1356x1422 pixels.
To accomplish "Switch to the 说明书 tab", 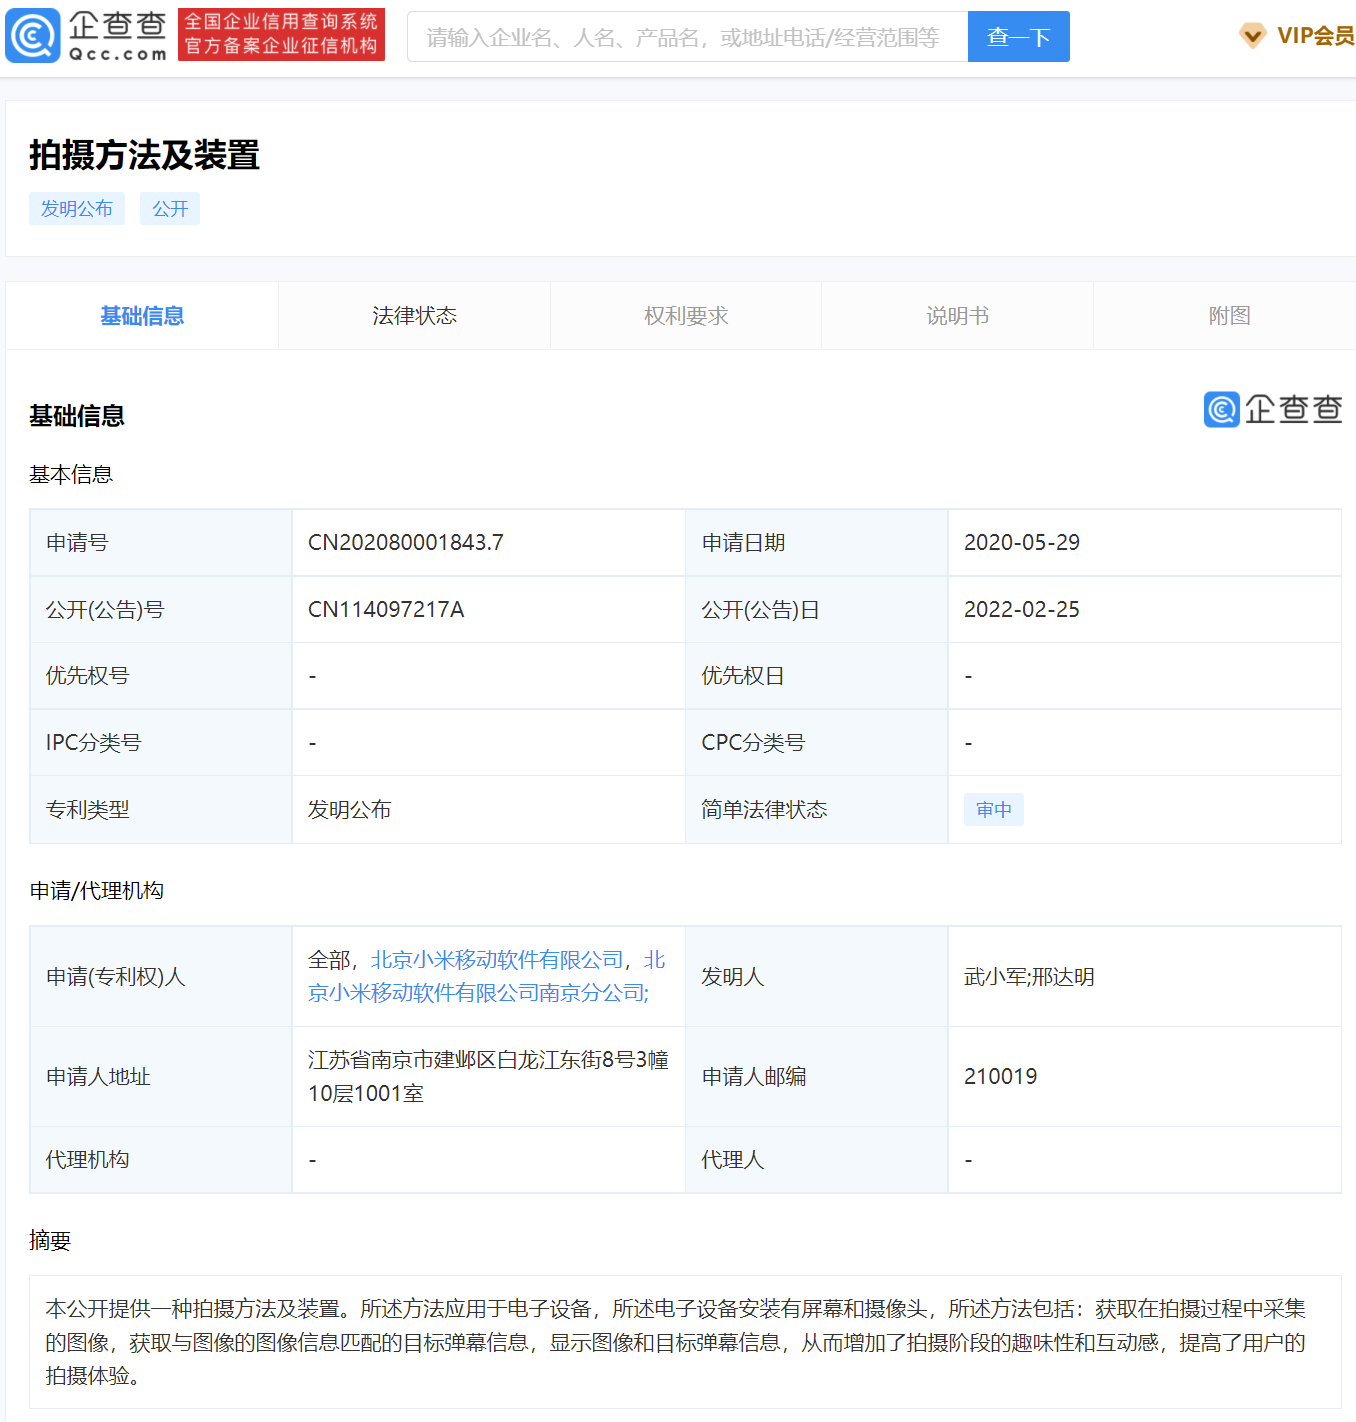I will [x=956, y=315].
